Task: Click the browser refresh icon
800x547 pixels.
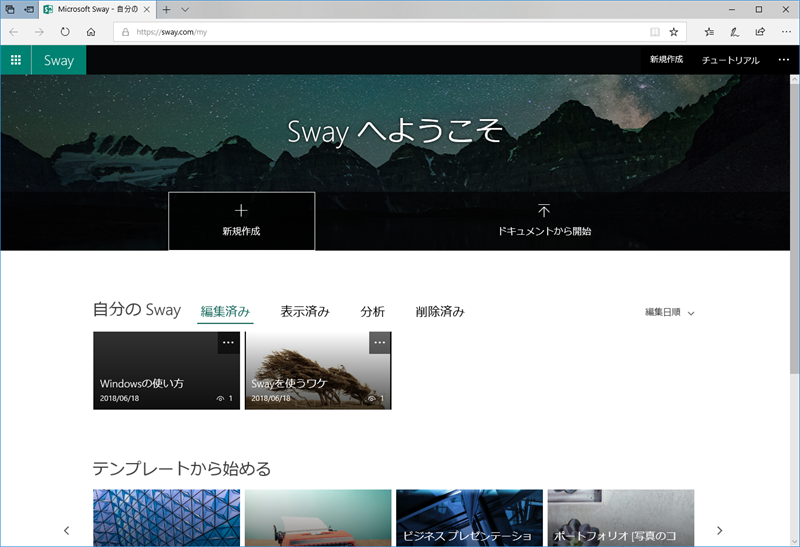Action: tap(65, 32)
